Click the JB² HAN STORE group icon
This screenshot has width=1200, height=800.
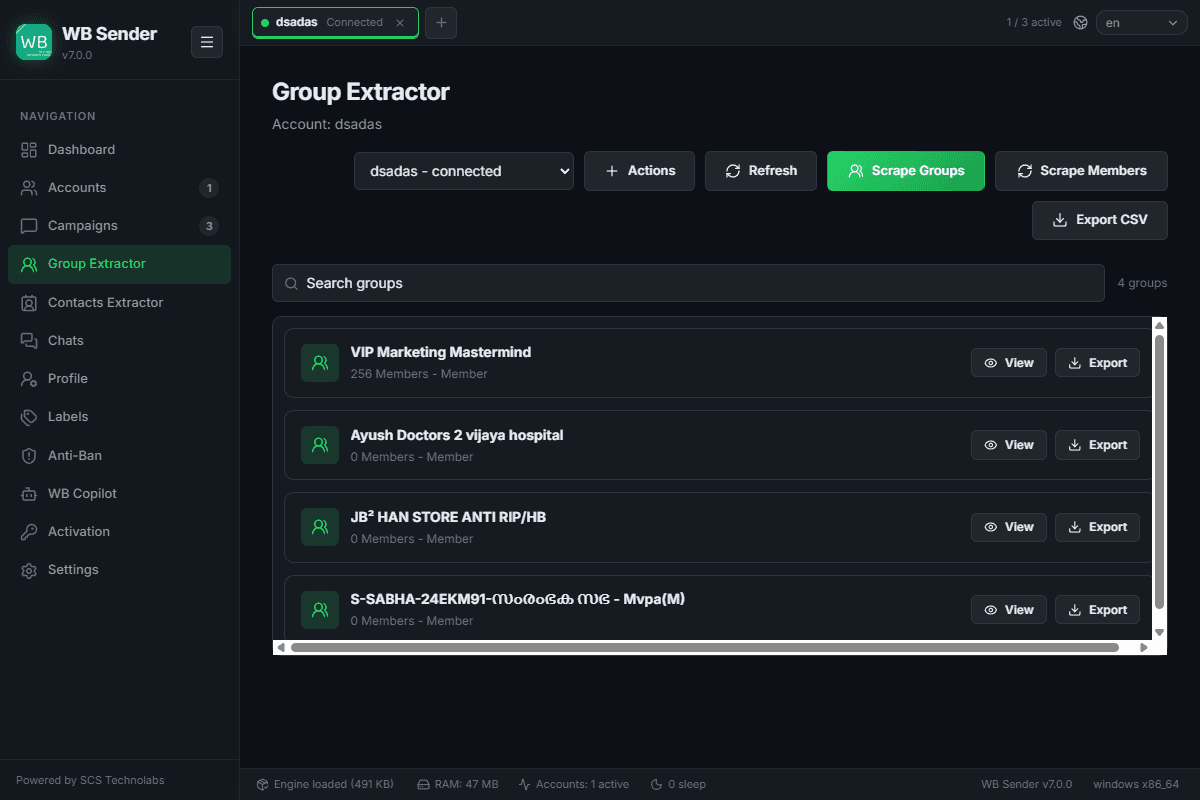[320, 527]
